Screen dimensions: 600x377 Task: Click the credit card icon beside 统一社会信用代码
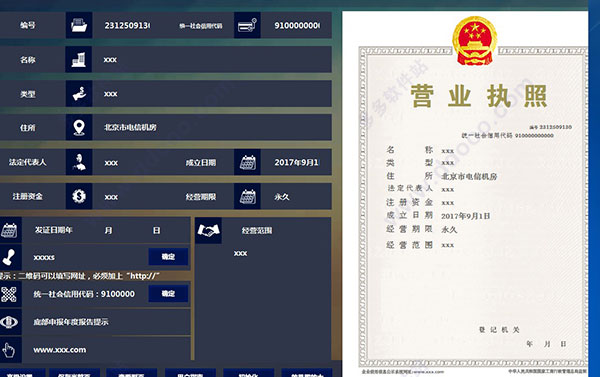[247, 25]
